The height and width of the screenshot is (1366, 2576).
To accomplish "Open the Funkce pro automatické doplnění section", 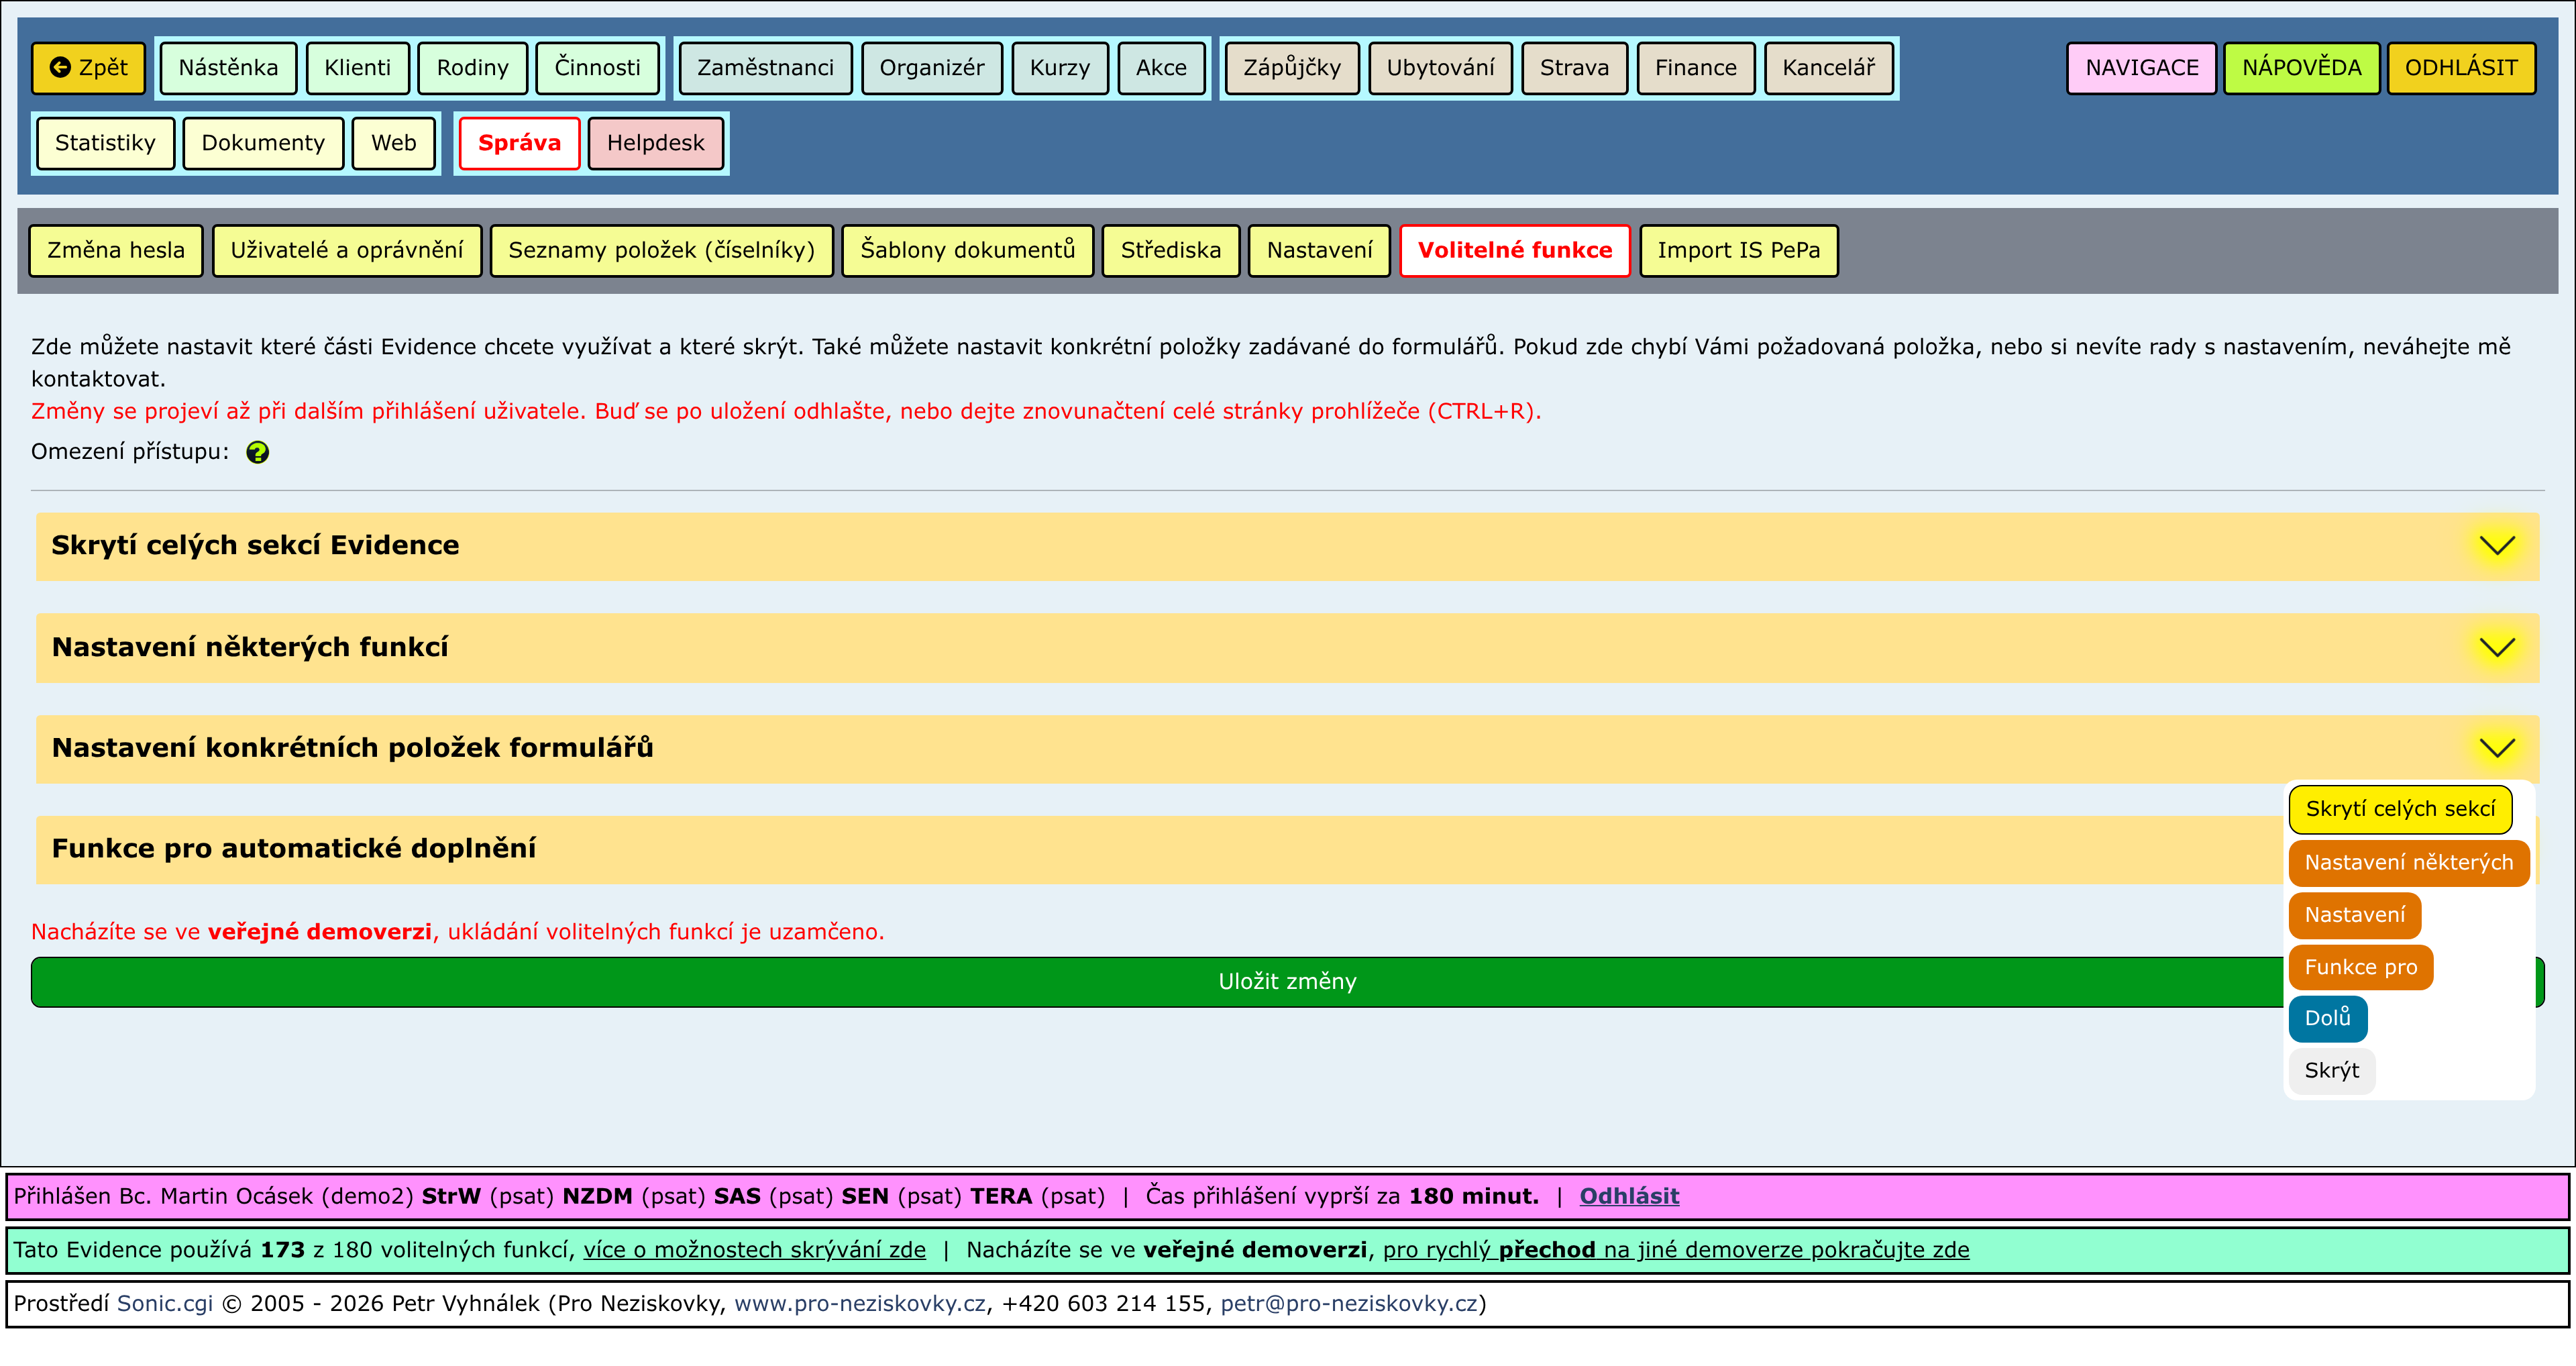I will tap(294, 849).
